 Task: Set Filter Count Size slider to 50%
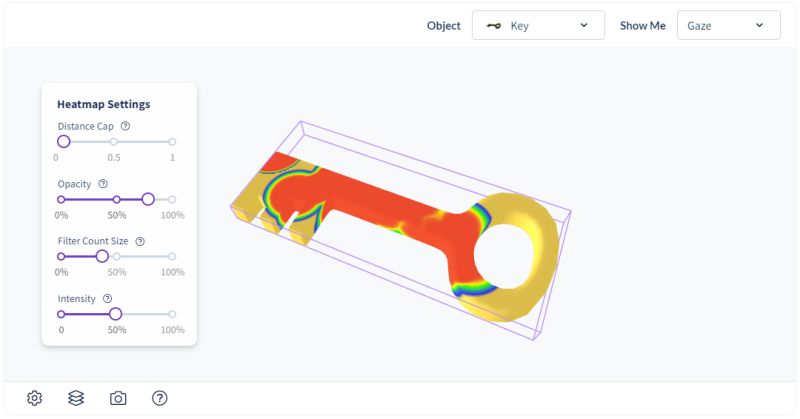tap(117, 256)
